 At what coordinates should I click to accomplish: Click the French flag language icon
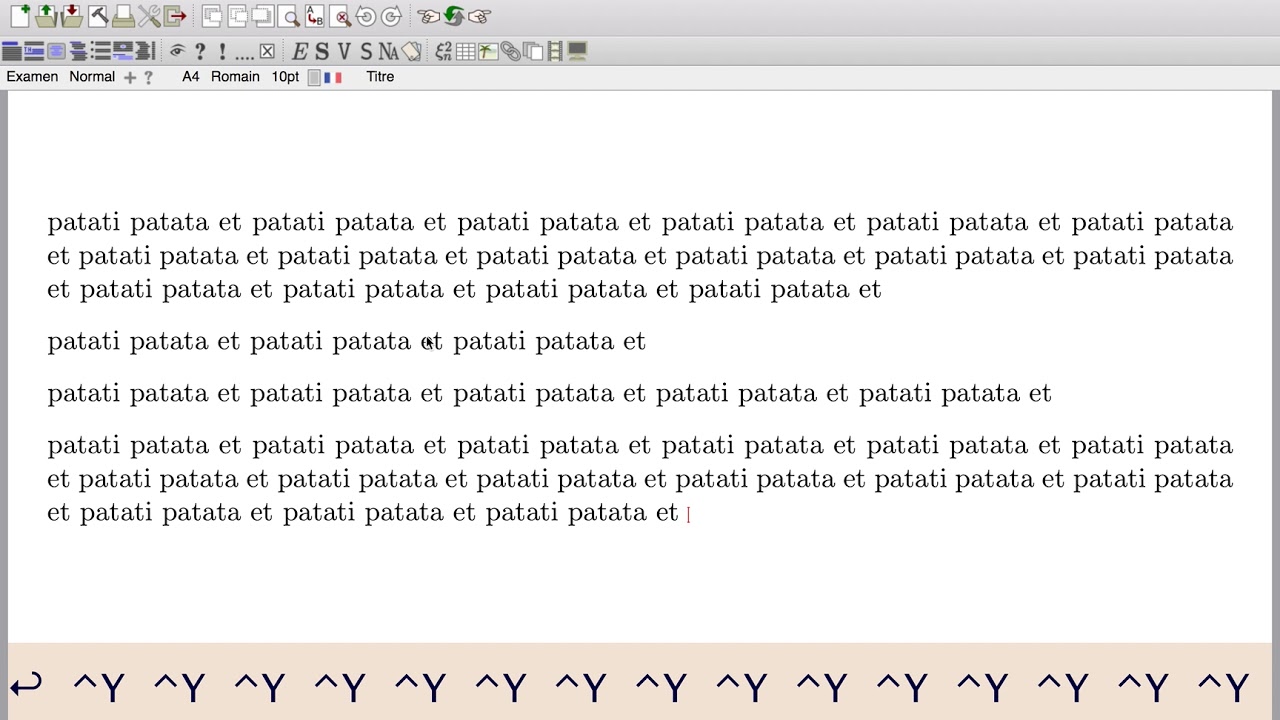point(333,77)
